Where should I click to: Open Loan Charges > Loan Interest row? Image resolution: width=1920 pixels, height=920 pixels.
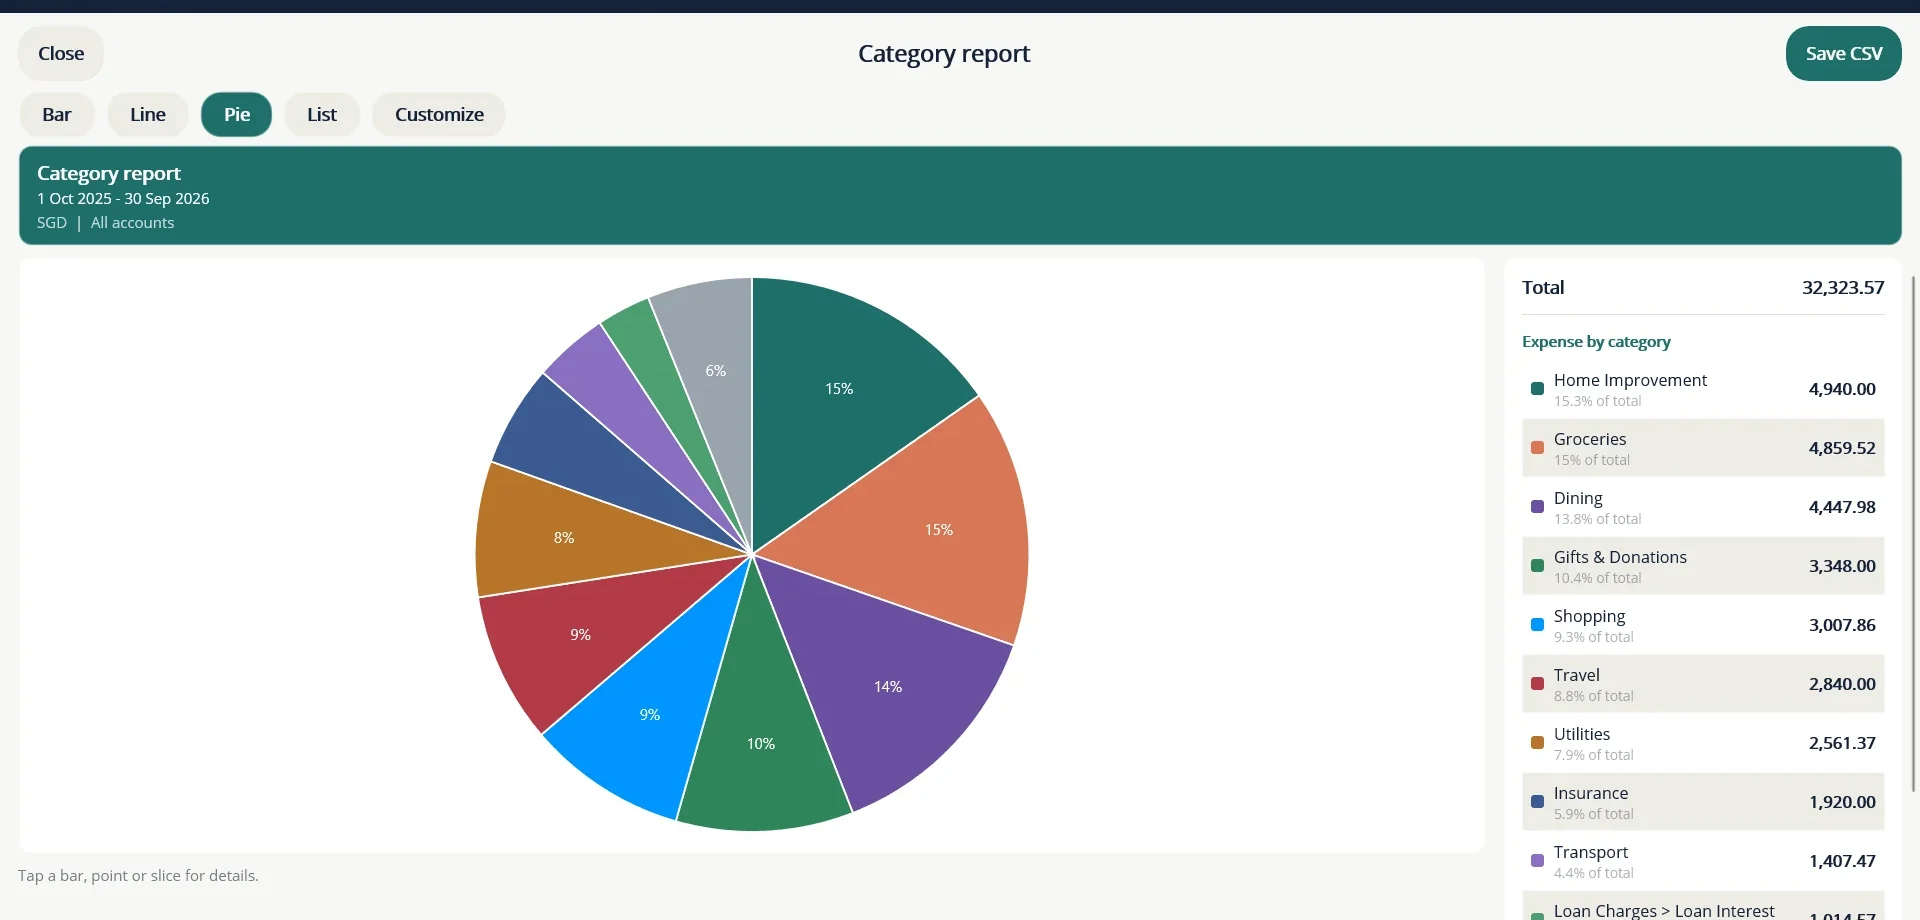point(1703,906)
